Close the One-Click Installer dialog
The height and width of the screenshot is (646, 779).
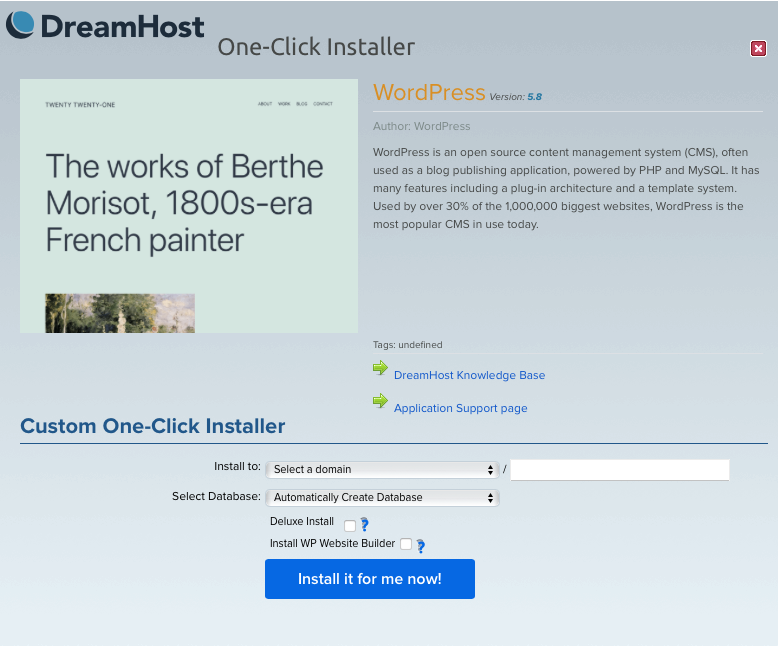coord(758,48)
